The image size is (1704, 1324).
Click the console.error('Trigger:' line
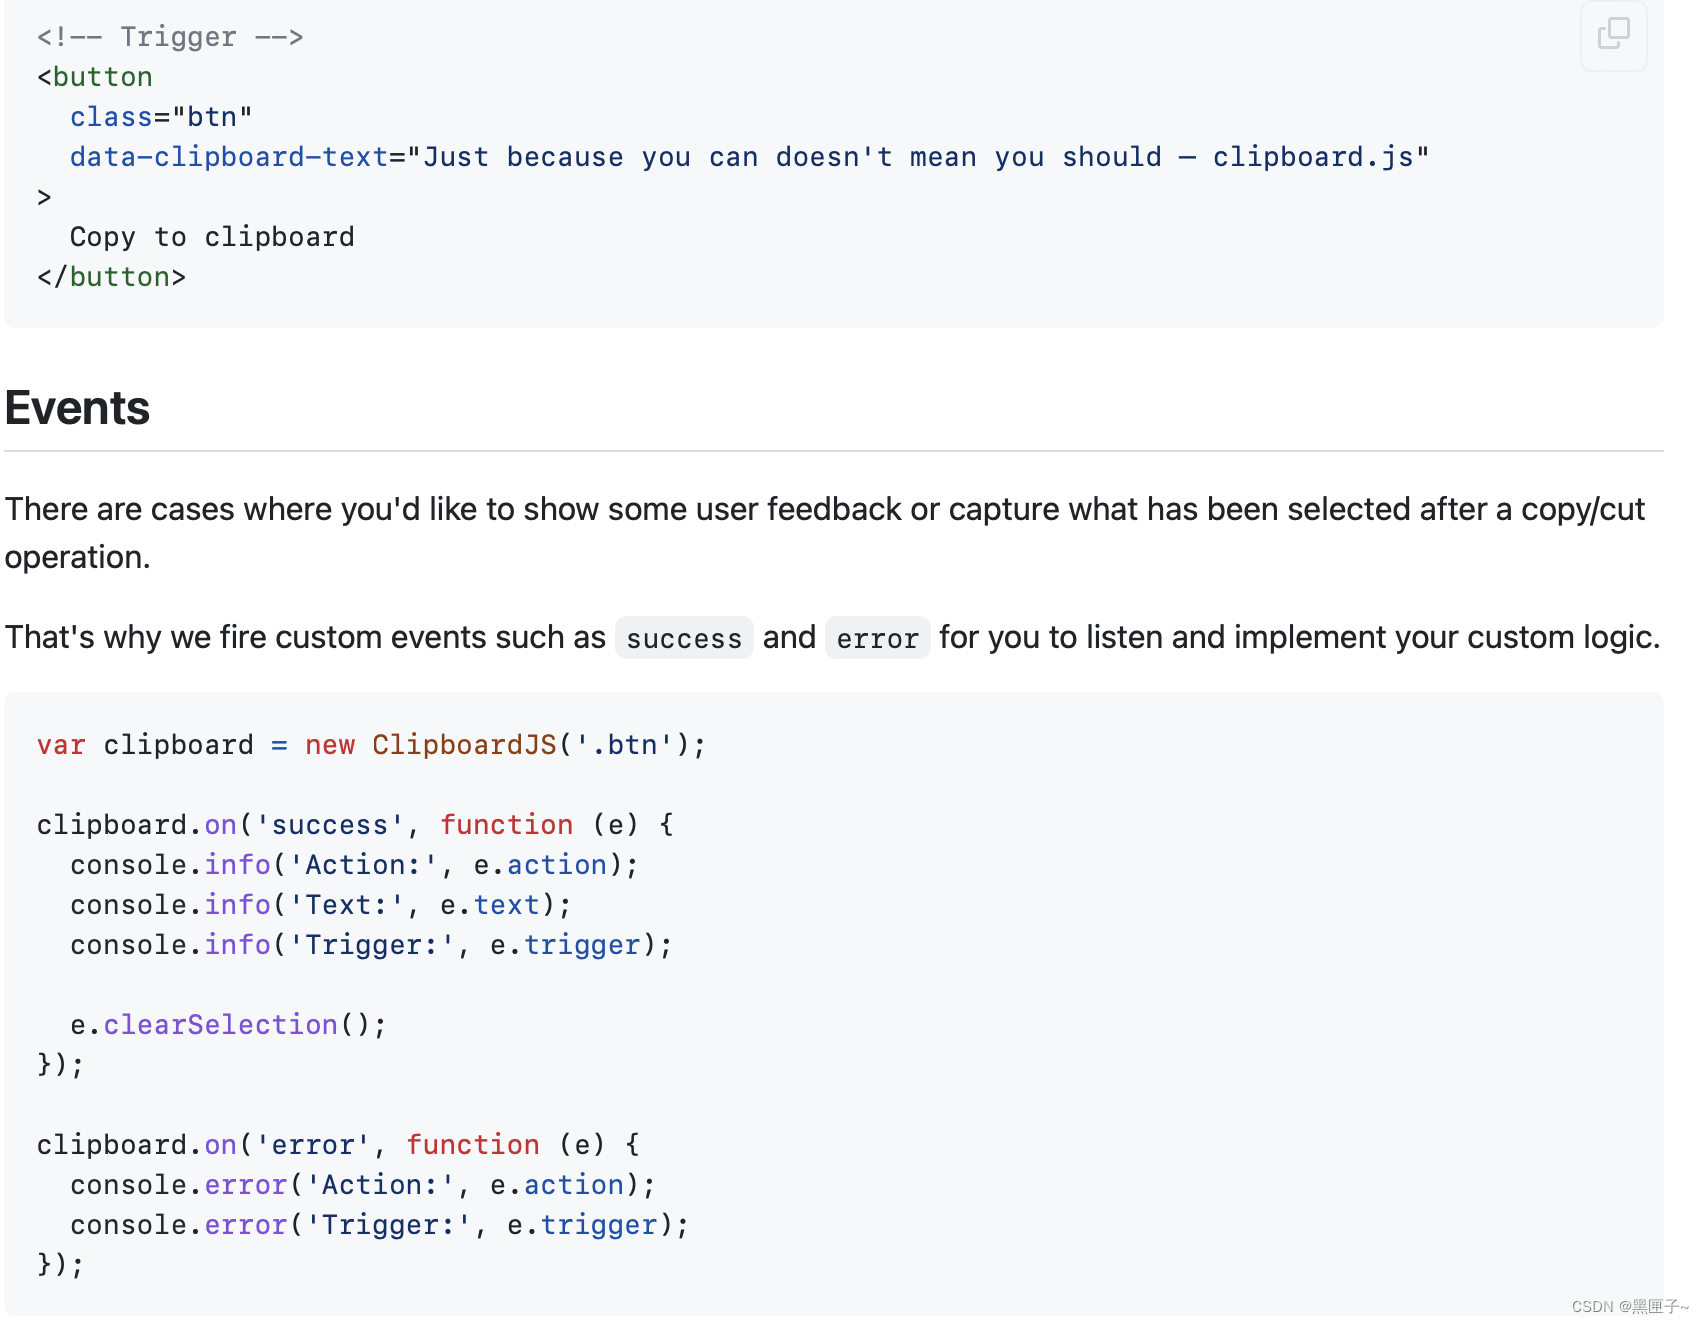pos(380,1225)
